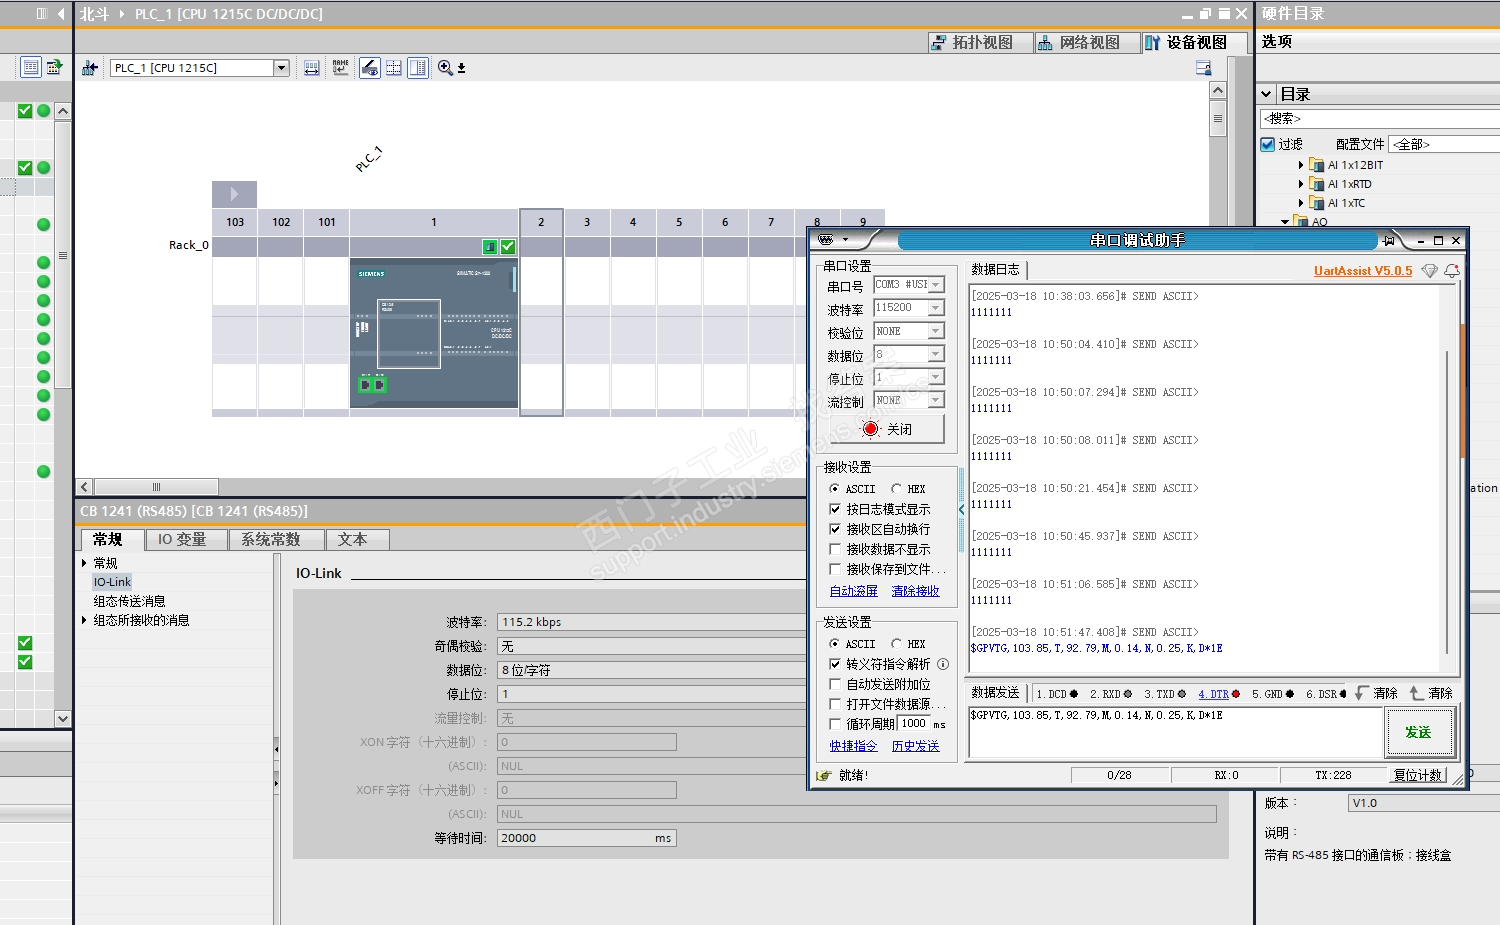This screenshot has height=925, width=1500.
Task: Enable the 接收保存到文件 checkbox
Action: (x=835, y=569)
